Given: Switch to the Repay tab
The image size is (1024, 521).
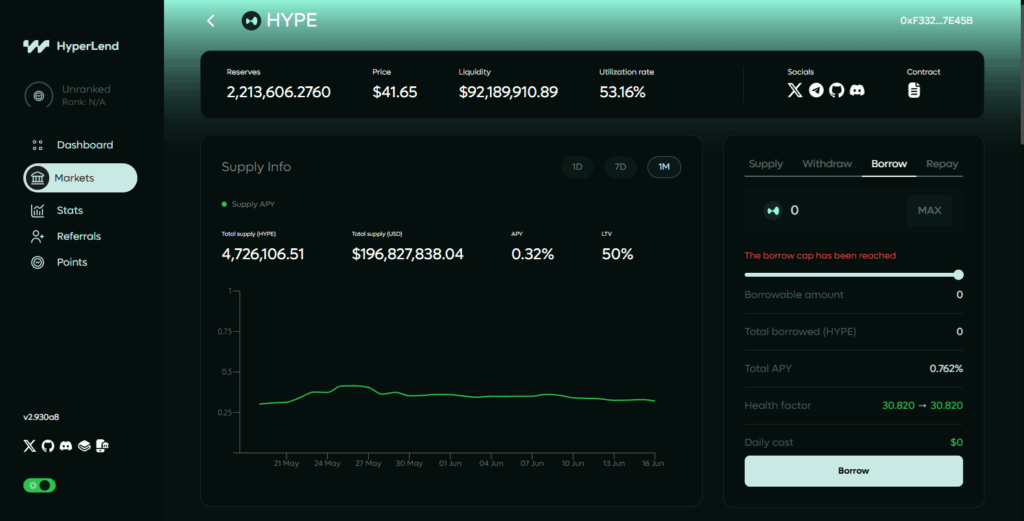Looking at the screenshot, I should point(942,164).
